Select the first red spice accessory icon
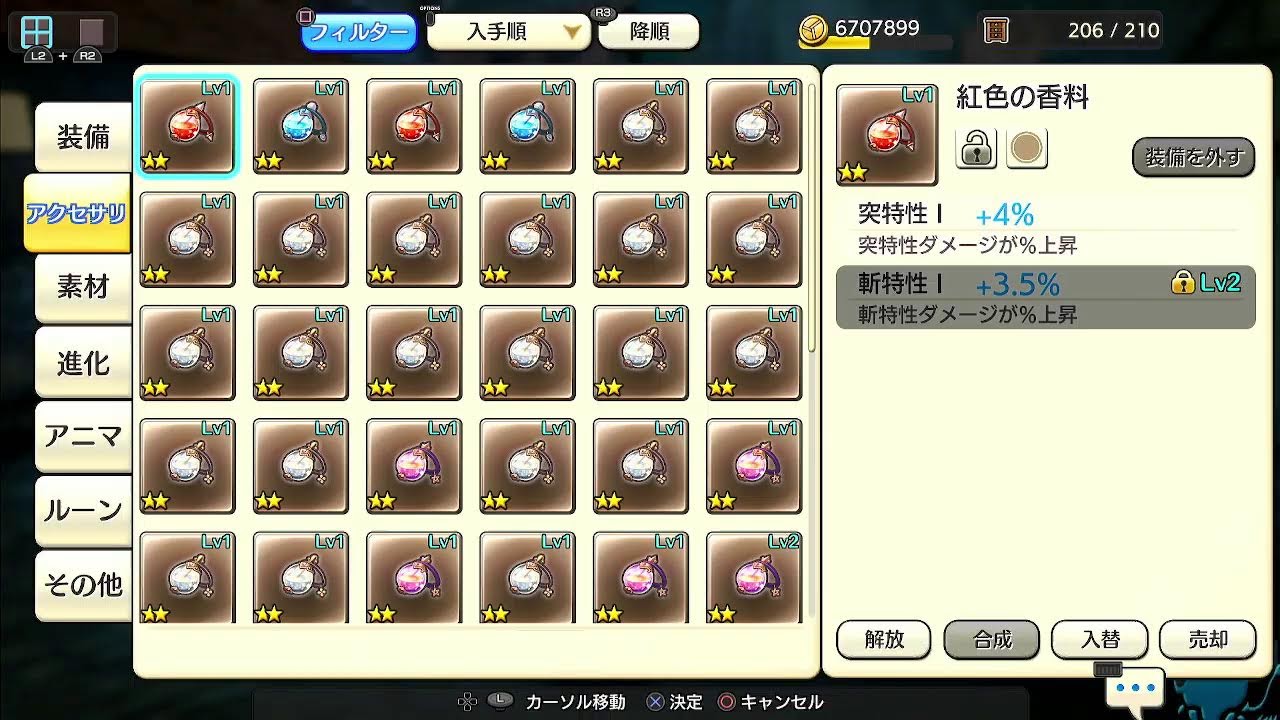Image resolution: width=1280 pixels, height=720 pixels. pos(187,126)
